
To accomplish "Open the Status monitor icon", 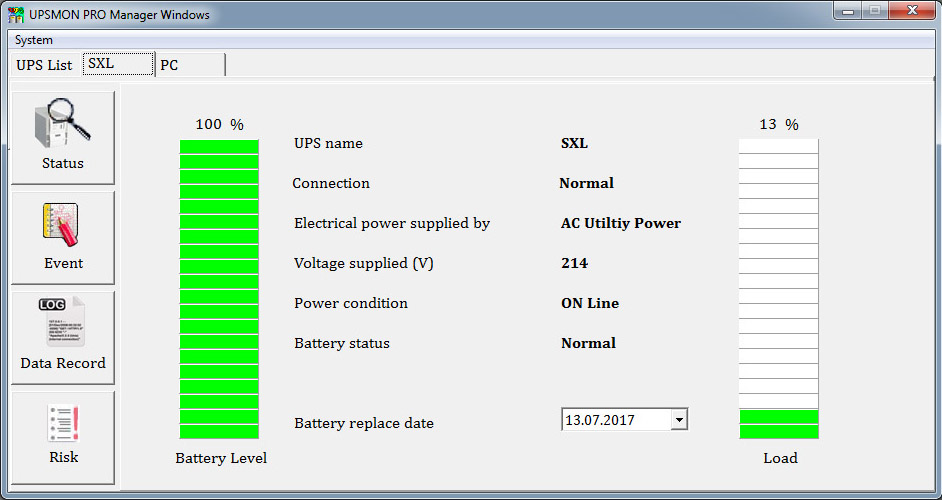I will coord(62,124).
